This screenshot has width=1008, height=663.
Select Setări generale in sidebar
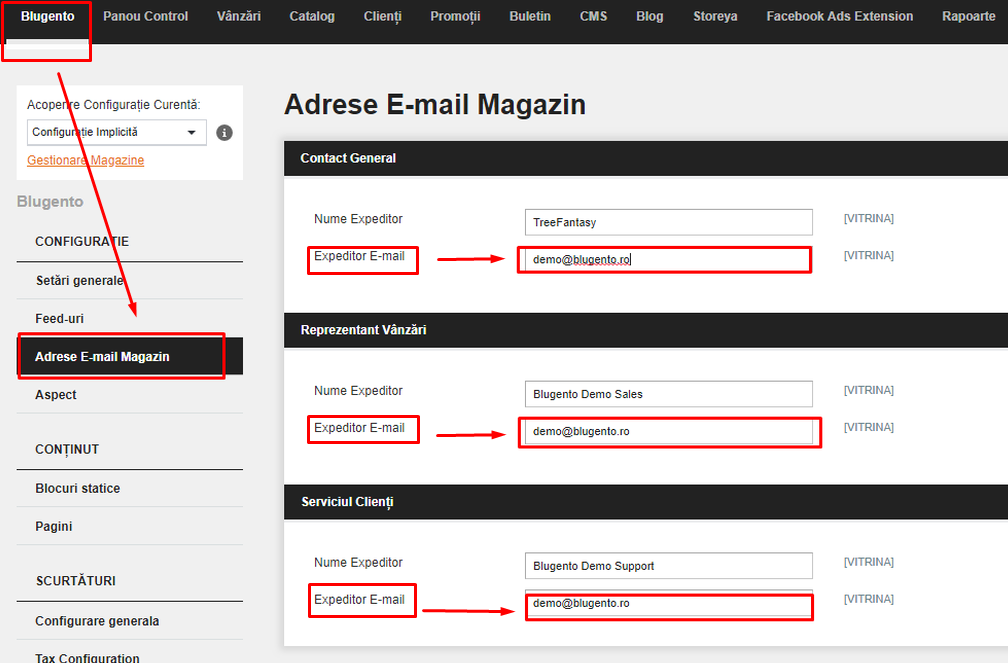(130, 281)
